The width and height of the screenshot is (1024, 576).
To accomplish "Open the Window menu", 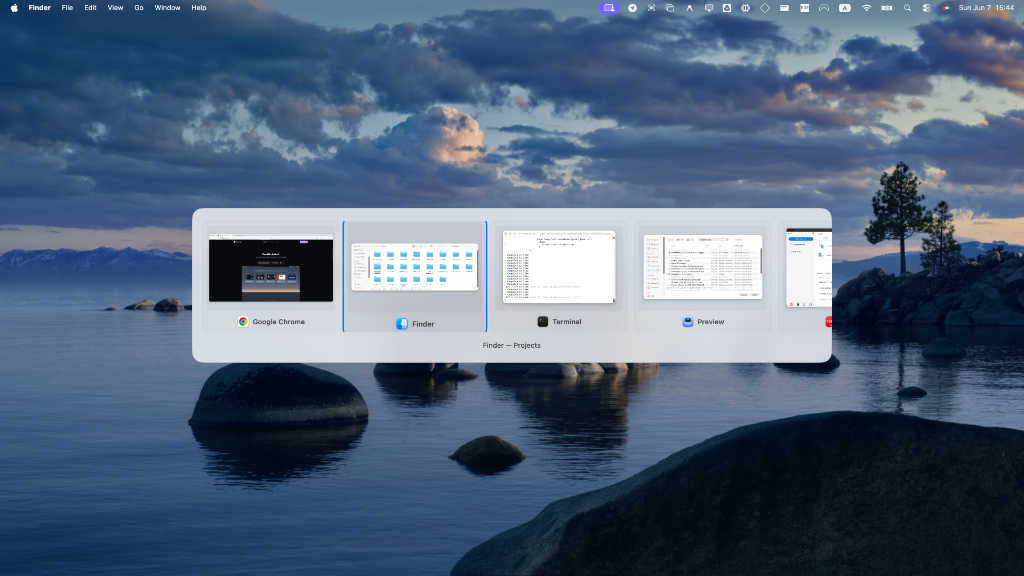I will click(167, 8).
